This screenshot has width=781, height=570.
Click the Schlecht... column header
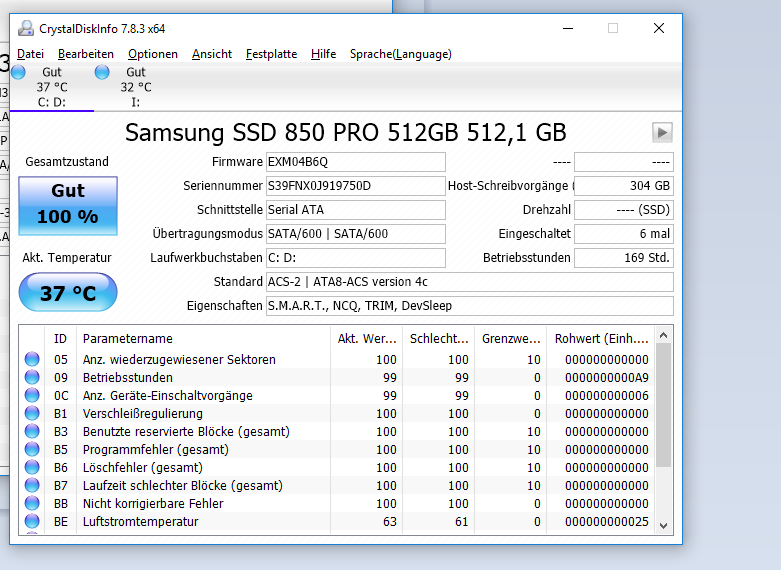439,338
